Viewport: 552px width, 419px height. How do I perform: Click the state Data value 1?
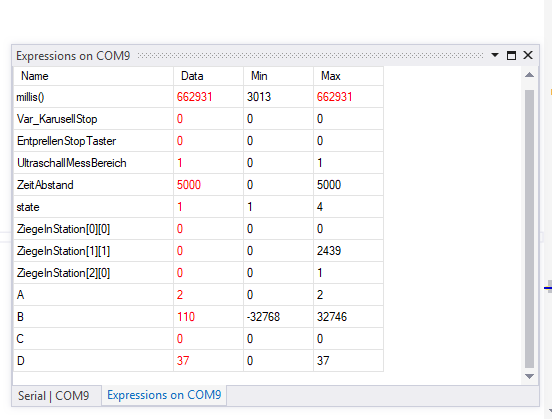click(180, 207)
